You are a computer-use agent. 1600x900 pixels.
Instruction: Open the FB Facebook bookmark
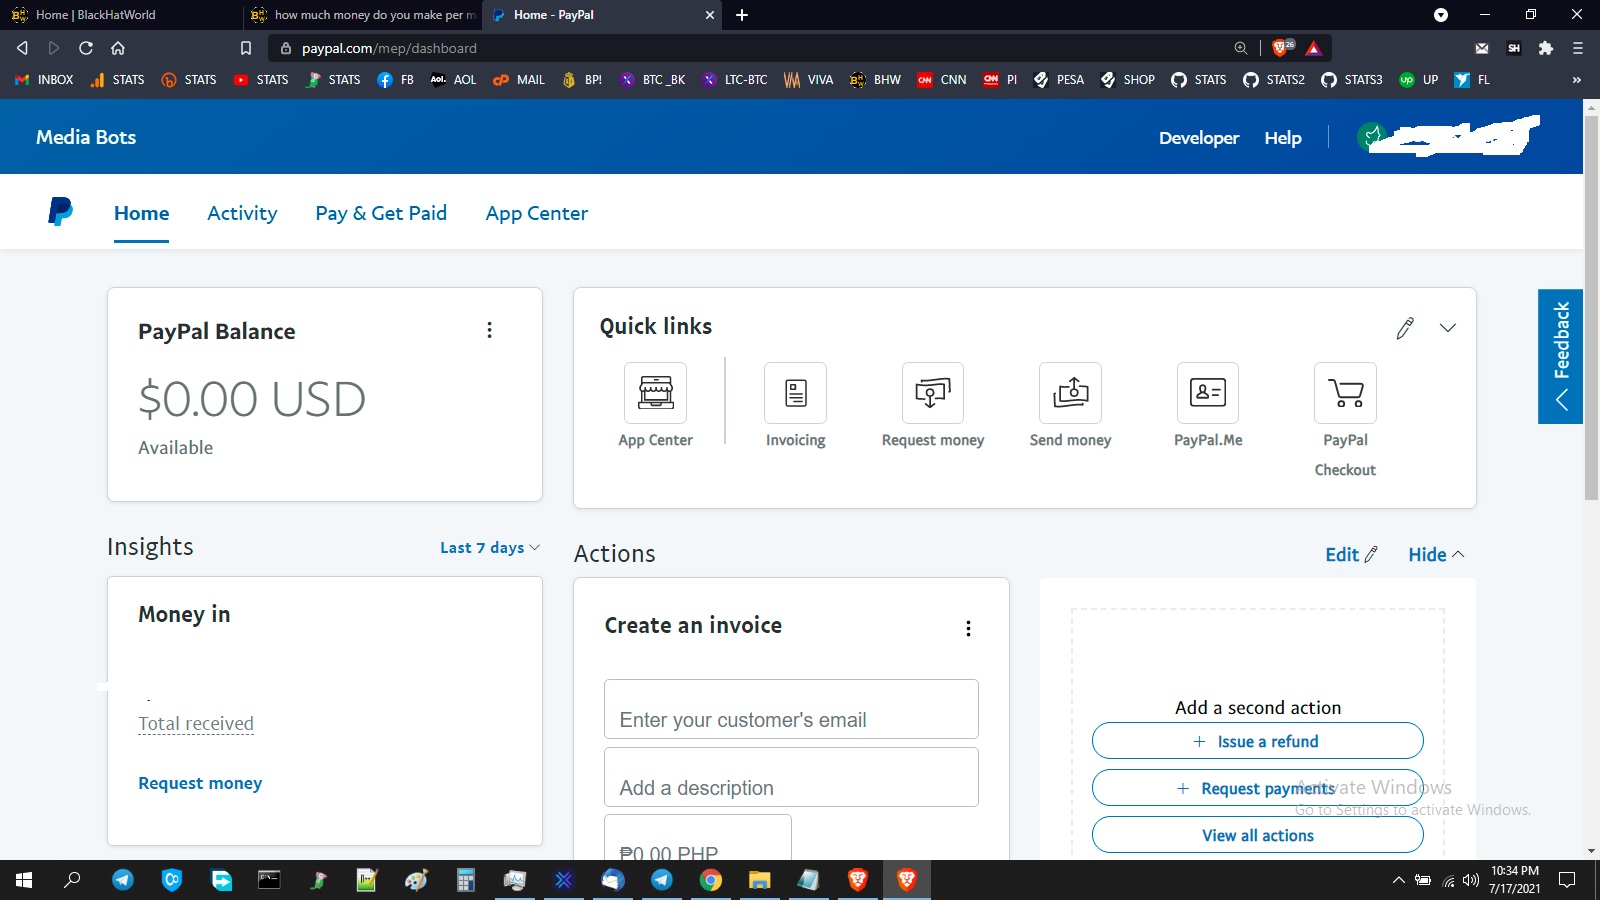pos(396,80)
